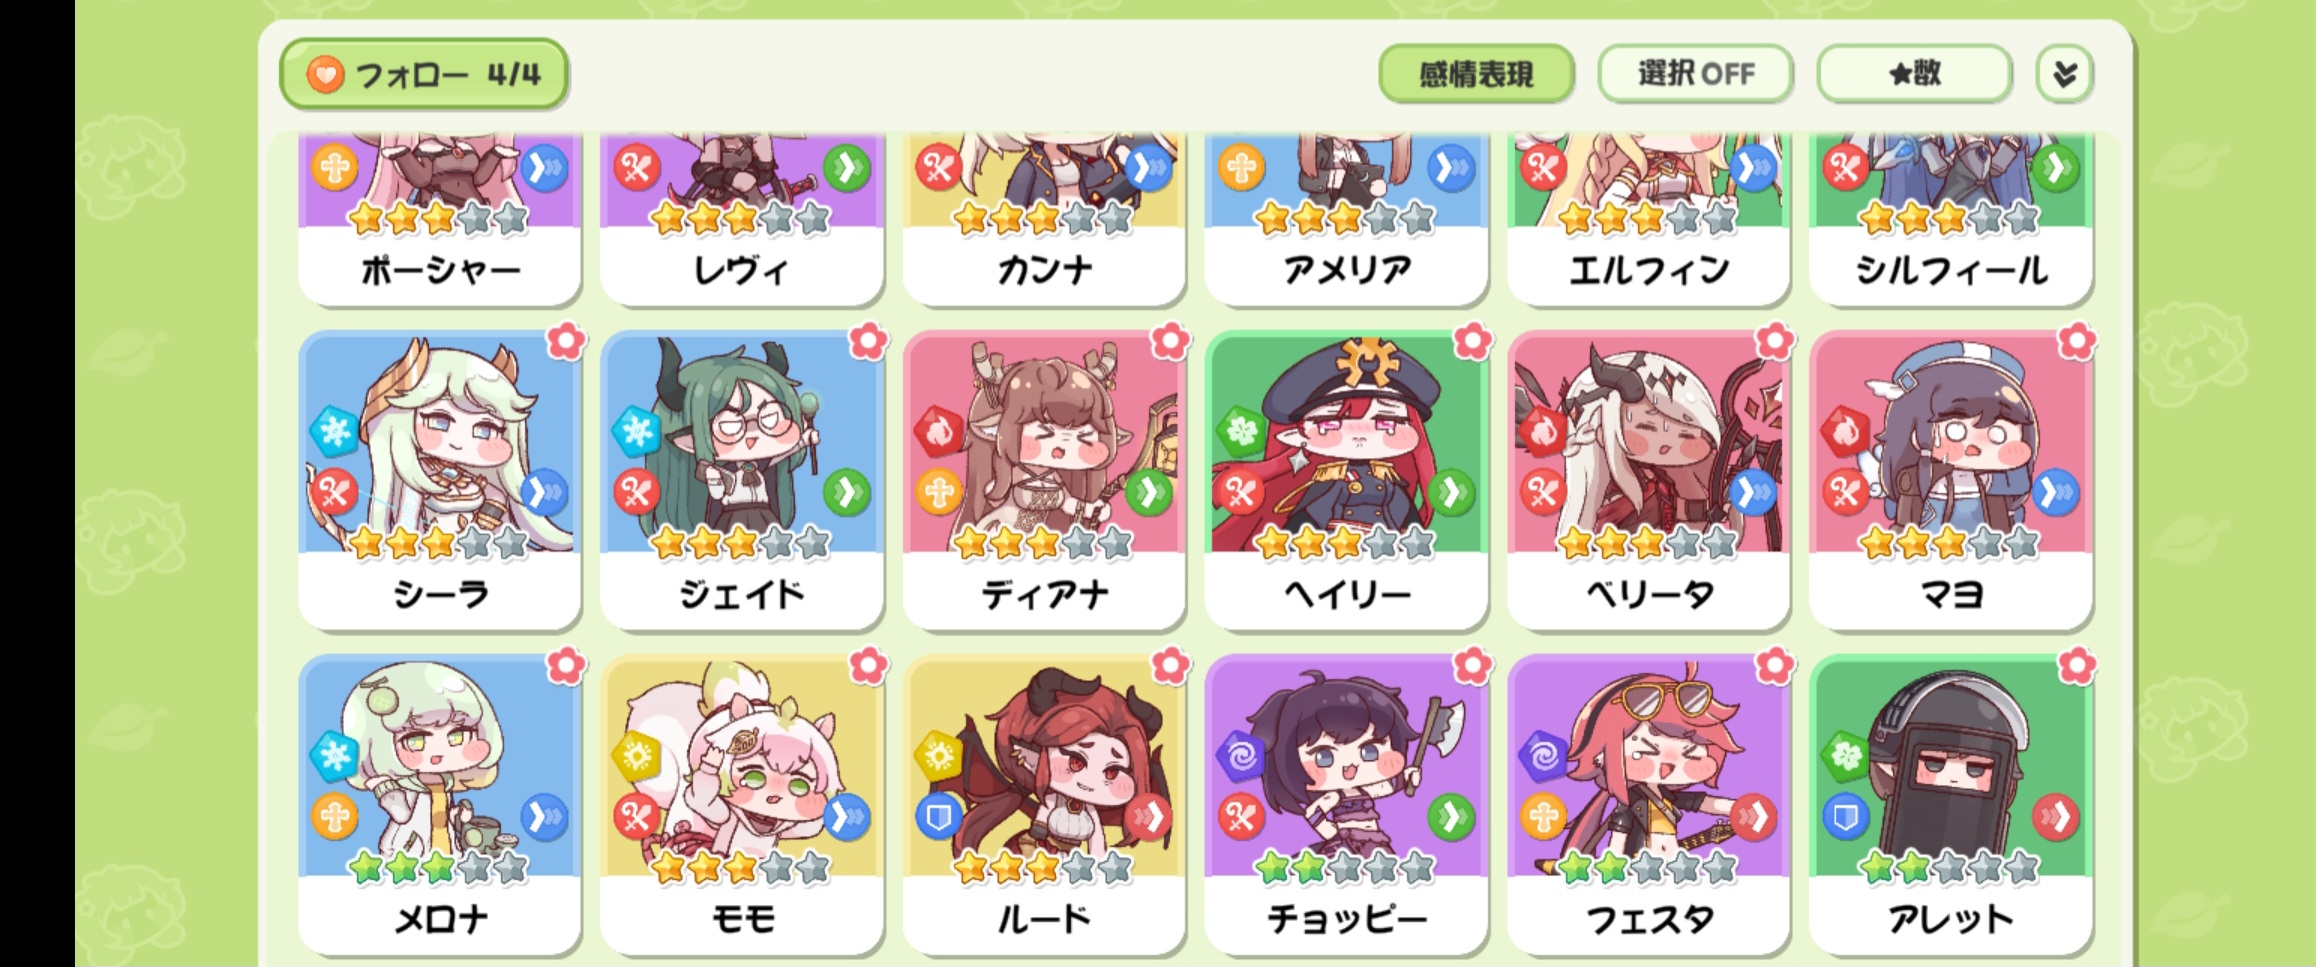The height and width of the screenshot is (967, 2316).
Task: Click the purple swirl element icon on チョッピー
Action: point(1241,755)
